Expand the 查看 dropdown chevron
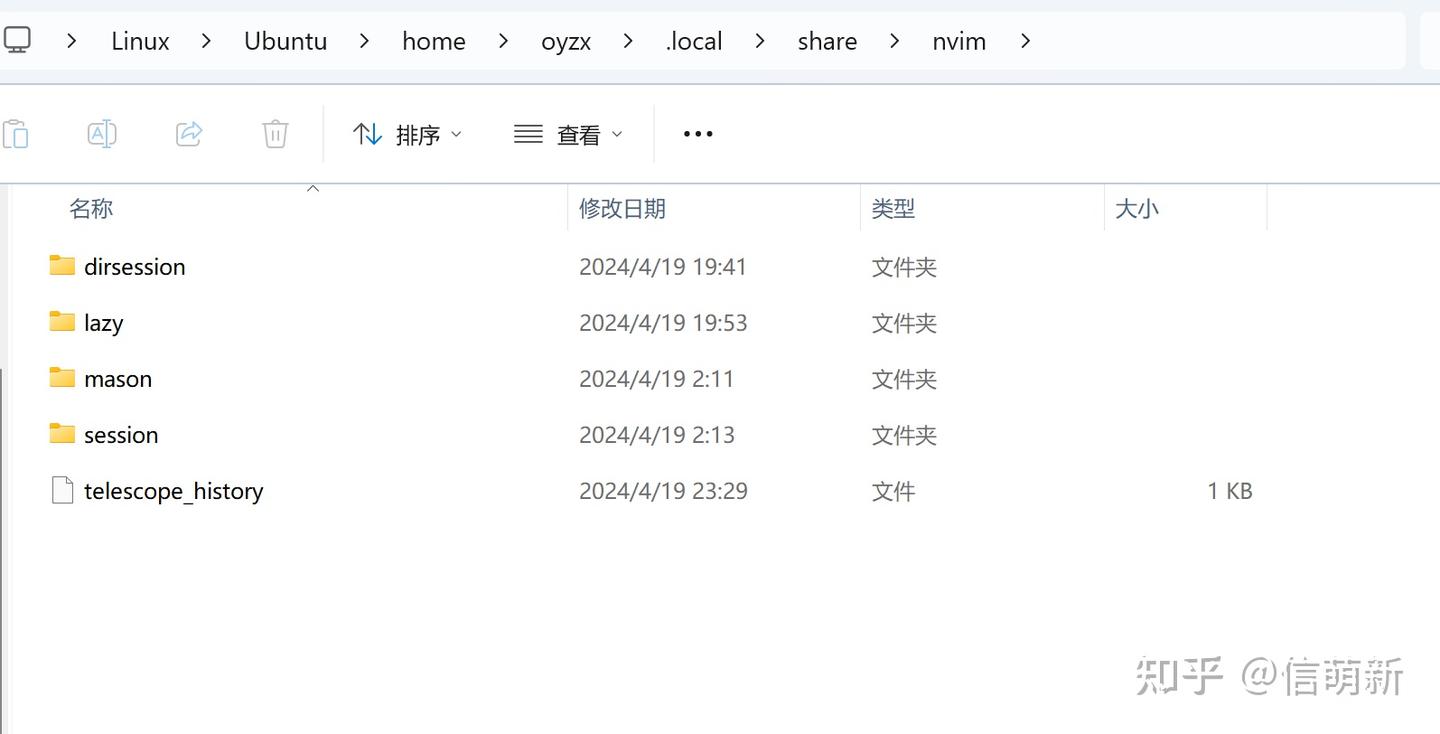This screenshot has width=1440, height=734. 617,134
